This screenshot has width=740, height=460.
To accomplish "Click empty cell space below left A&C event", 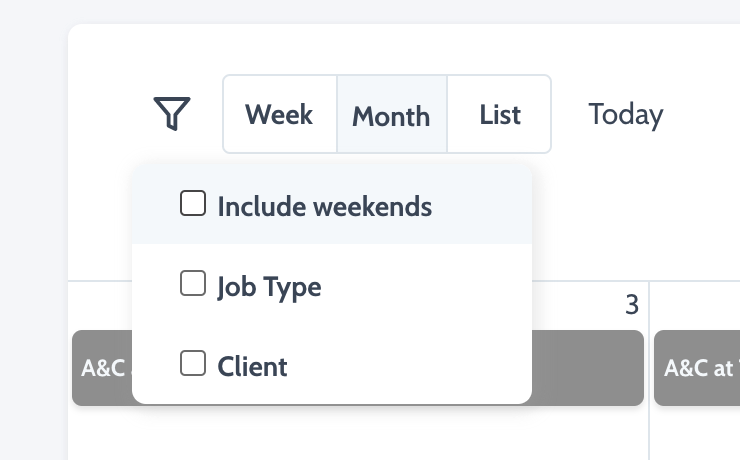I will tap(100, 432).
